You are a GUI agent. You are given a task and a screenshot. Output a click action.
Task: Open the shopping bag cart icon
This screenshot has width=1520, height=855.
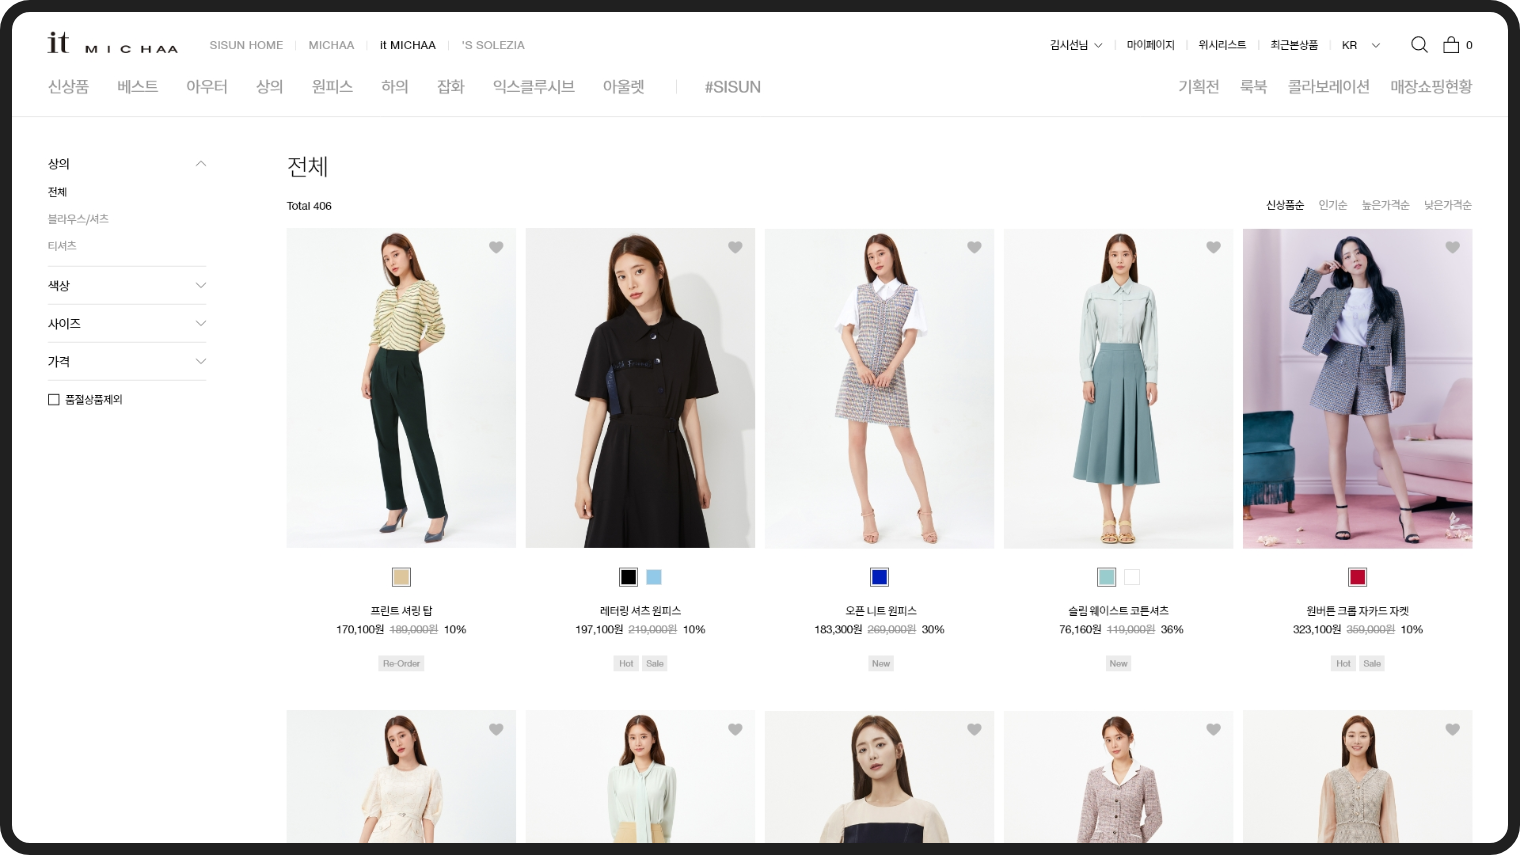click(x=1451, y=45)
